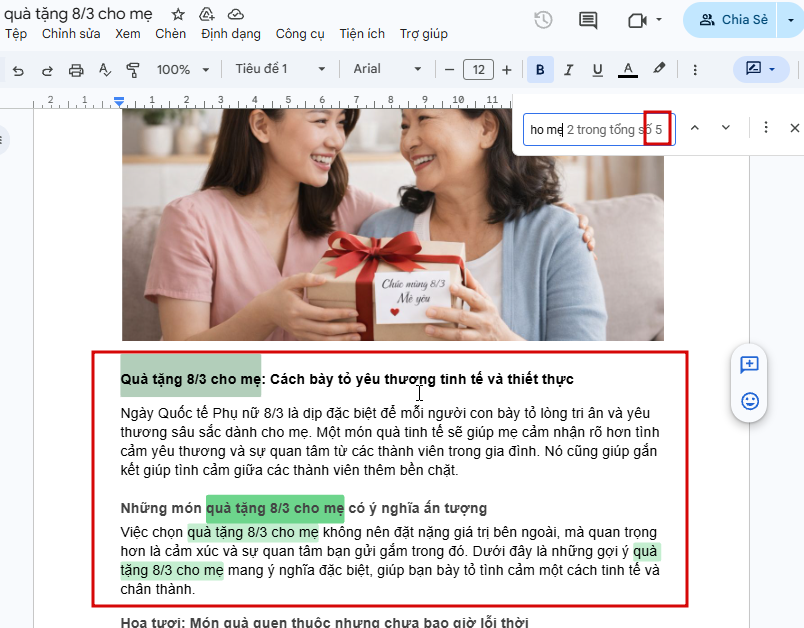This screenshot has width=804, height=628.
Task: Open the comments history icon
Action: (588, 20)
